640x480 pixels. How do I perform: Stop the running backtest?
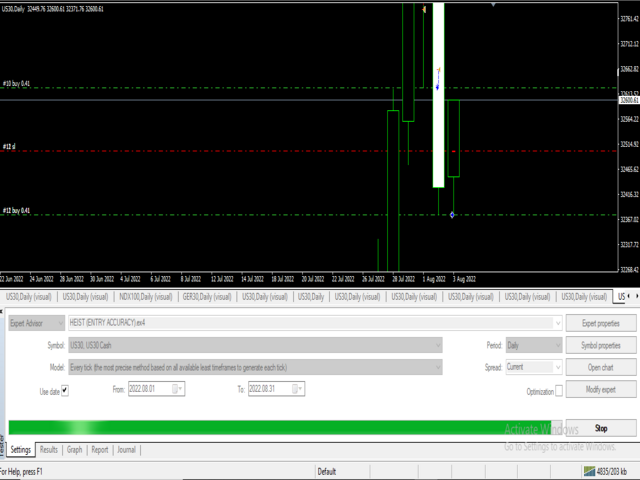(x=600, y=428)
